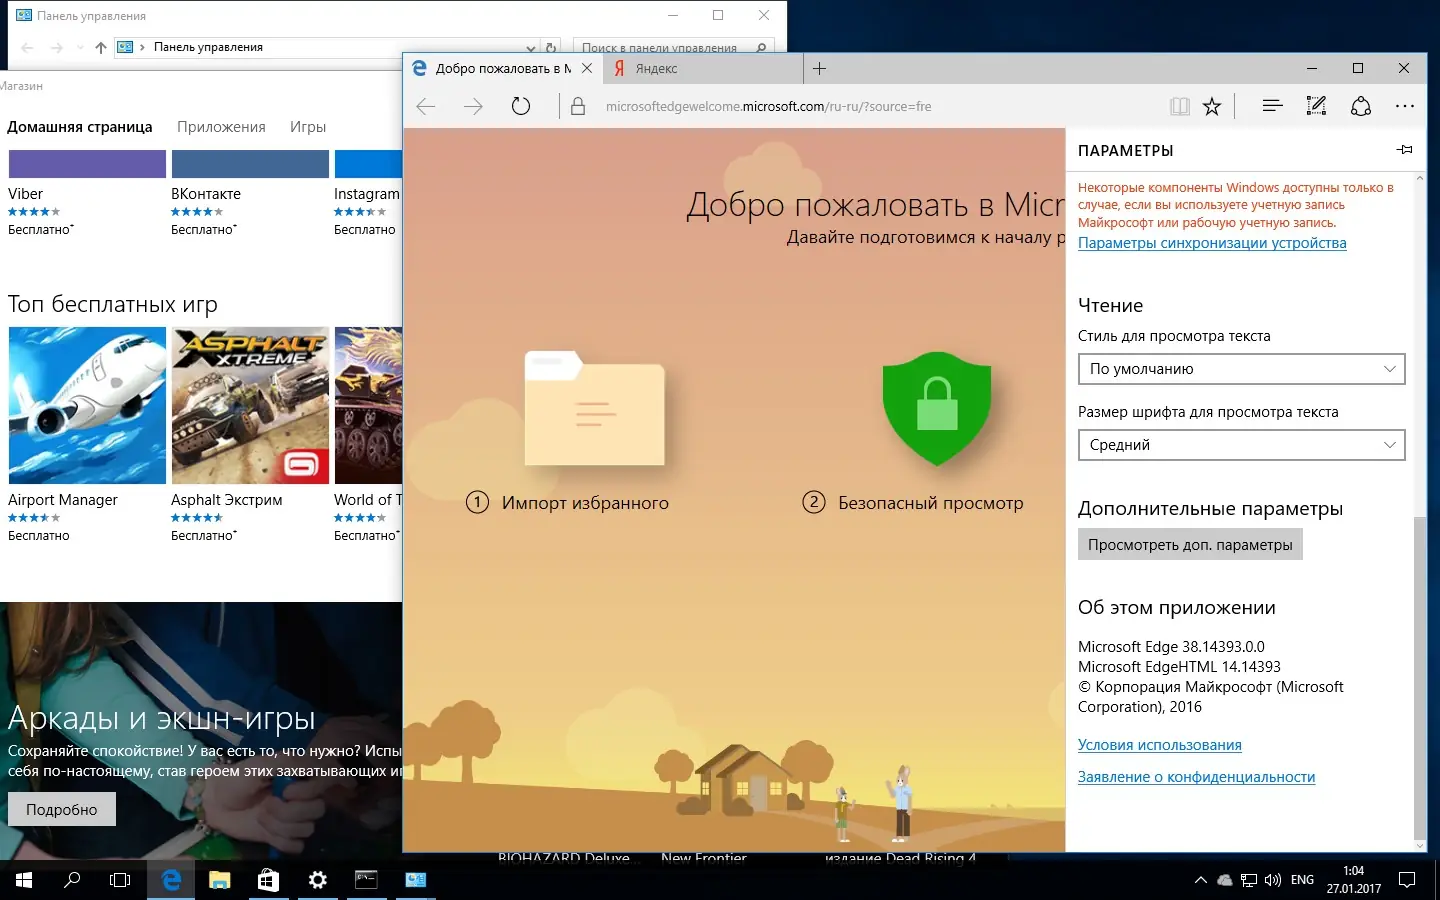Refresh the current Edge page
Image resolution: width=1440 pixels, height=900 pixels.
point(521,105)
